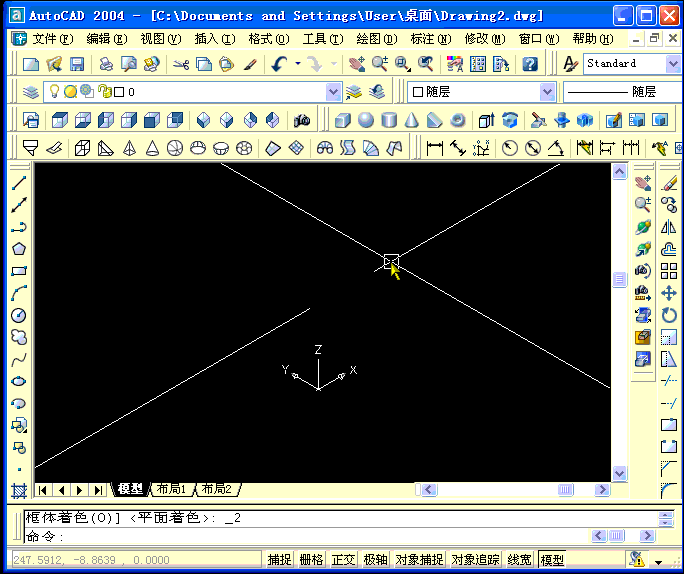This screenshot has height=574, width=684.
Task: Select the Revision Cloud tool
Action: 19,337
